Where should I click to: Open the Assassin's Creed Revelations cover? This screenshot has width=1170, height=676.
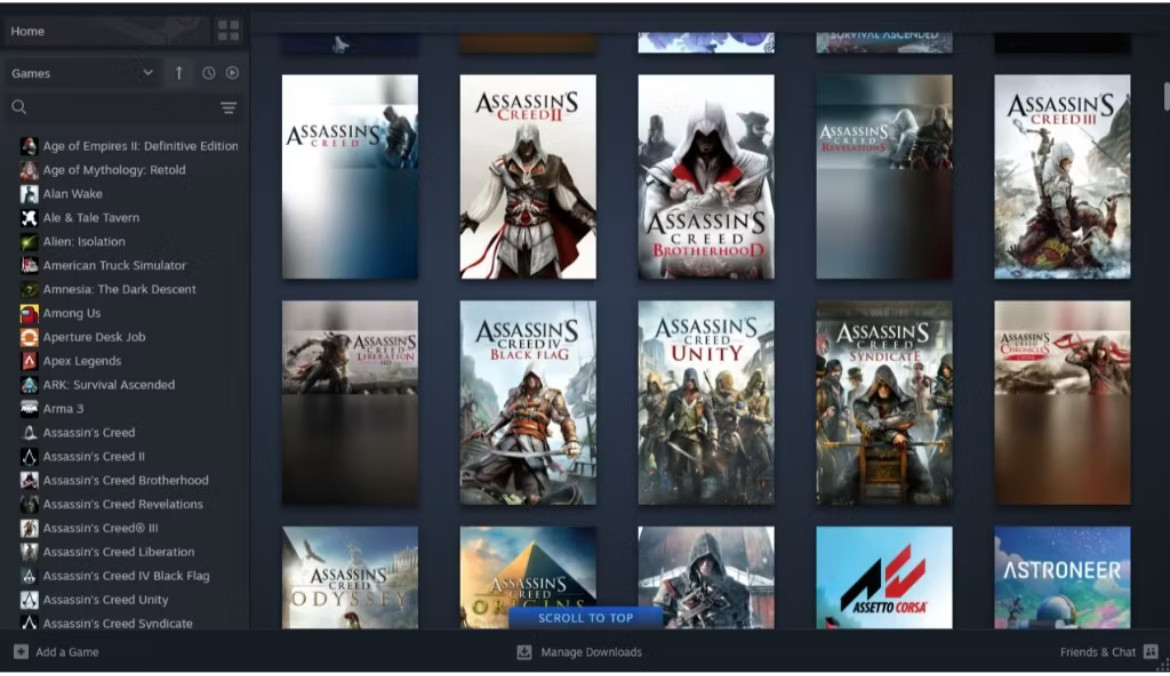tap(884, 177)
